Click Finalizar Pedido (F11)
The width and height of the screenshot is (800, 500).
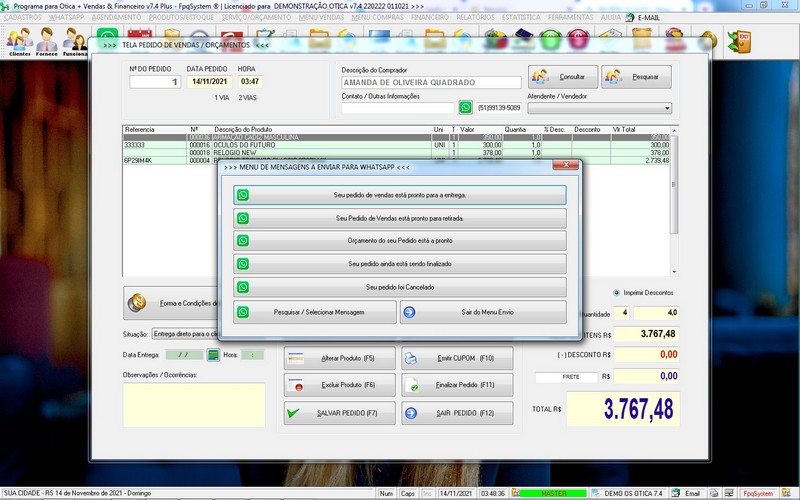click(x=457, y=385)
